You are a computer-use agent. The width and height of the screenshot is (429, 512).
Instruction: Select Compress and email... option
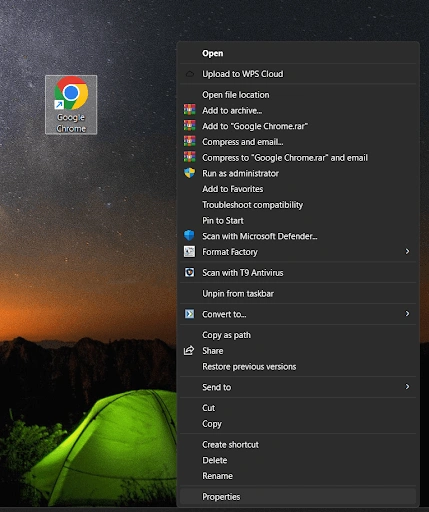[x=298, y=142]
